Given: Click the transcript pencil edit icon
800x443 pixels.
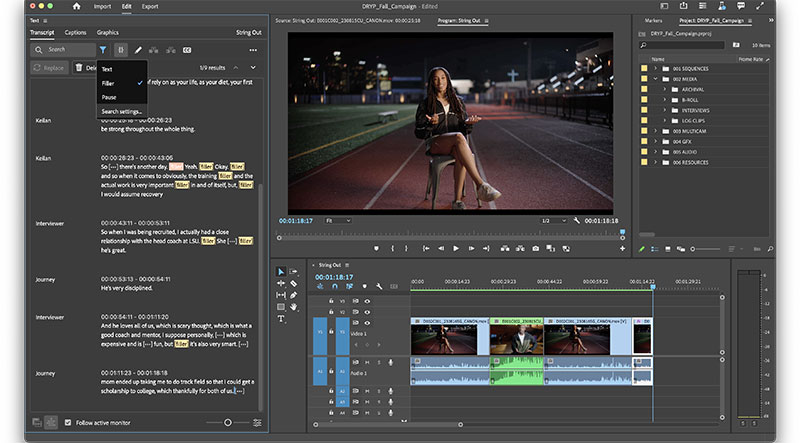Looking at the screenshot, I should (138, 50).
